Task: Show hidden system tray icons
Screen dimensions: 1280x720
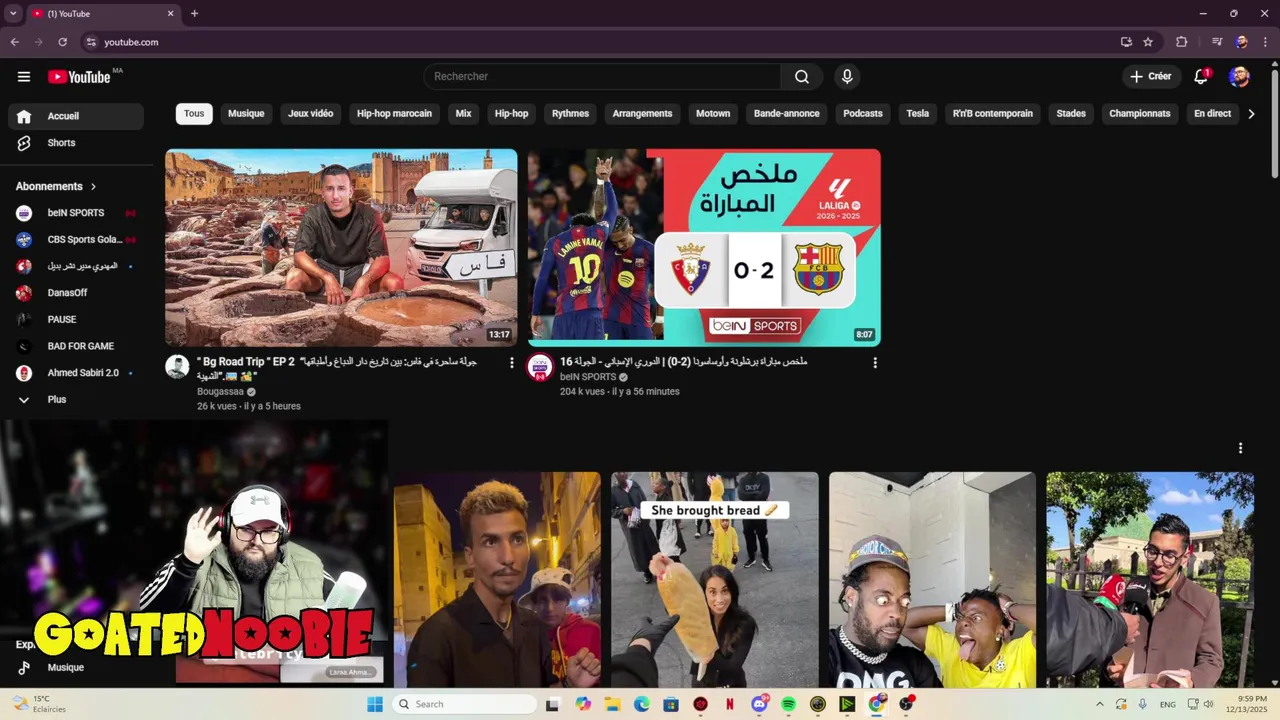Action: (x=1100, y=704)
